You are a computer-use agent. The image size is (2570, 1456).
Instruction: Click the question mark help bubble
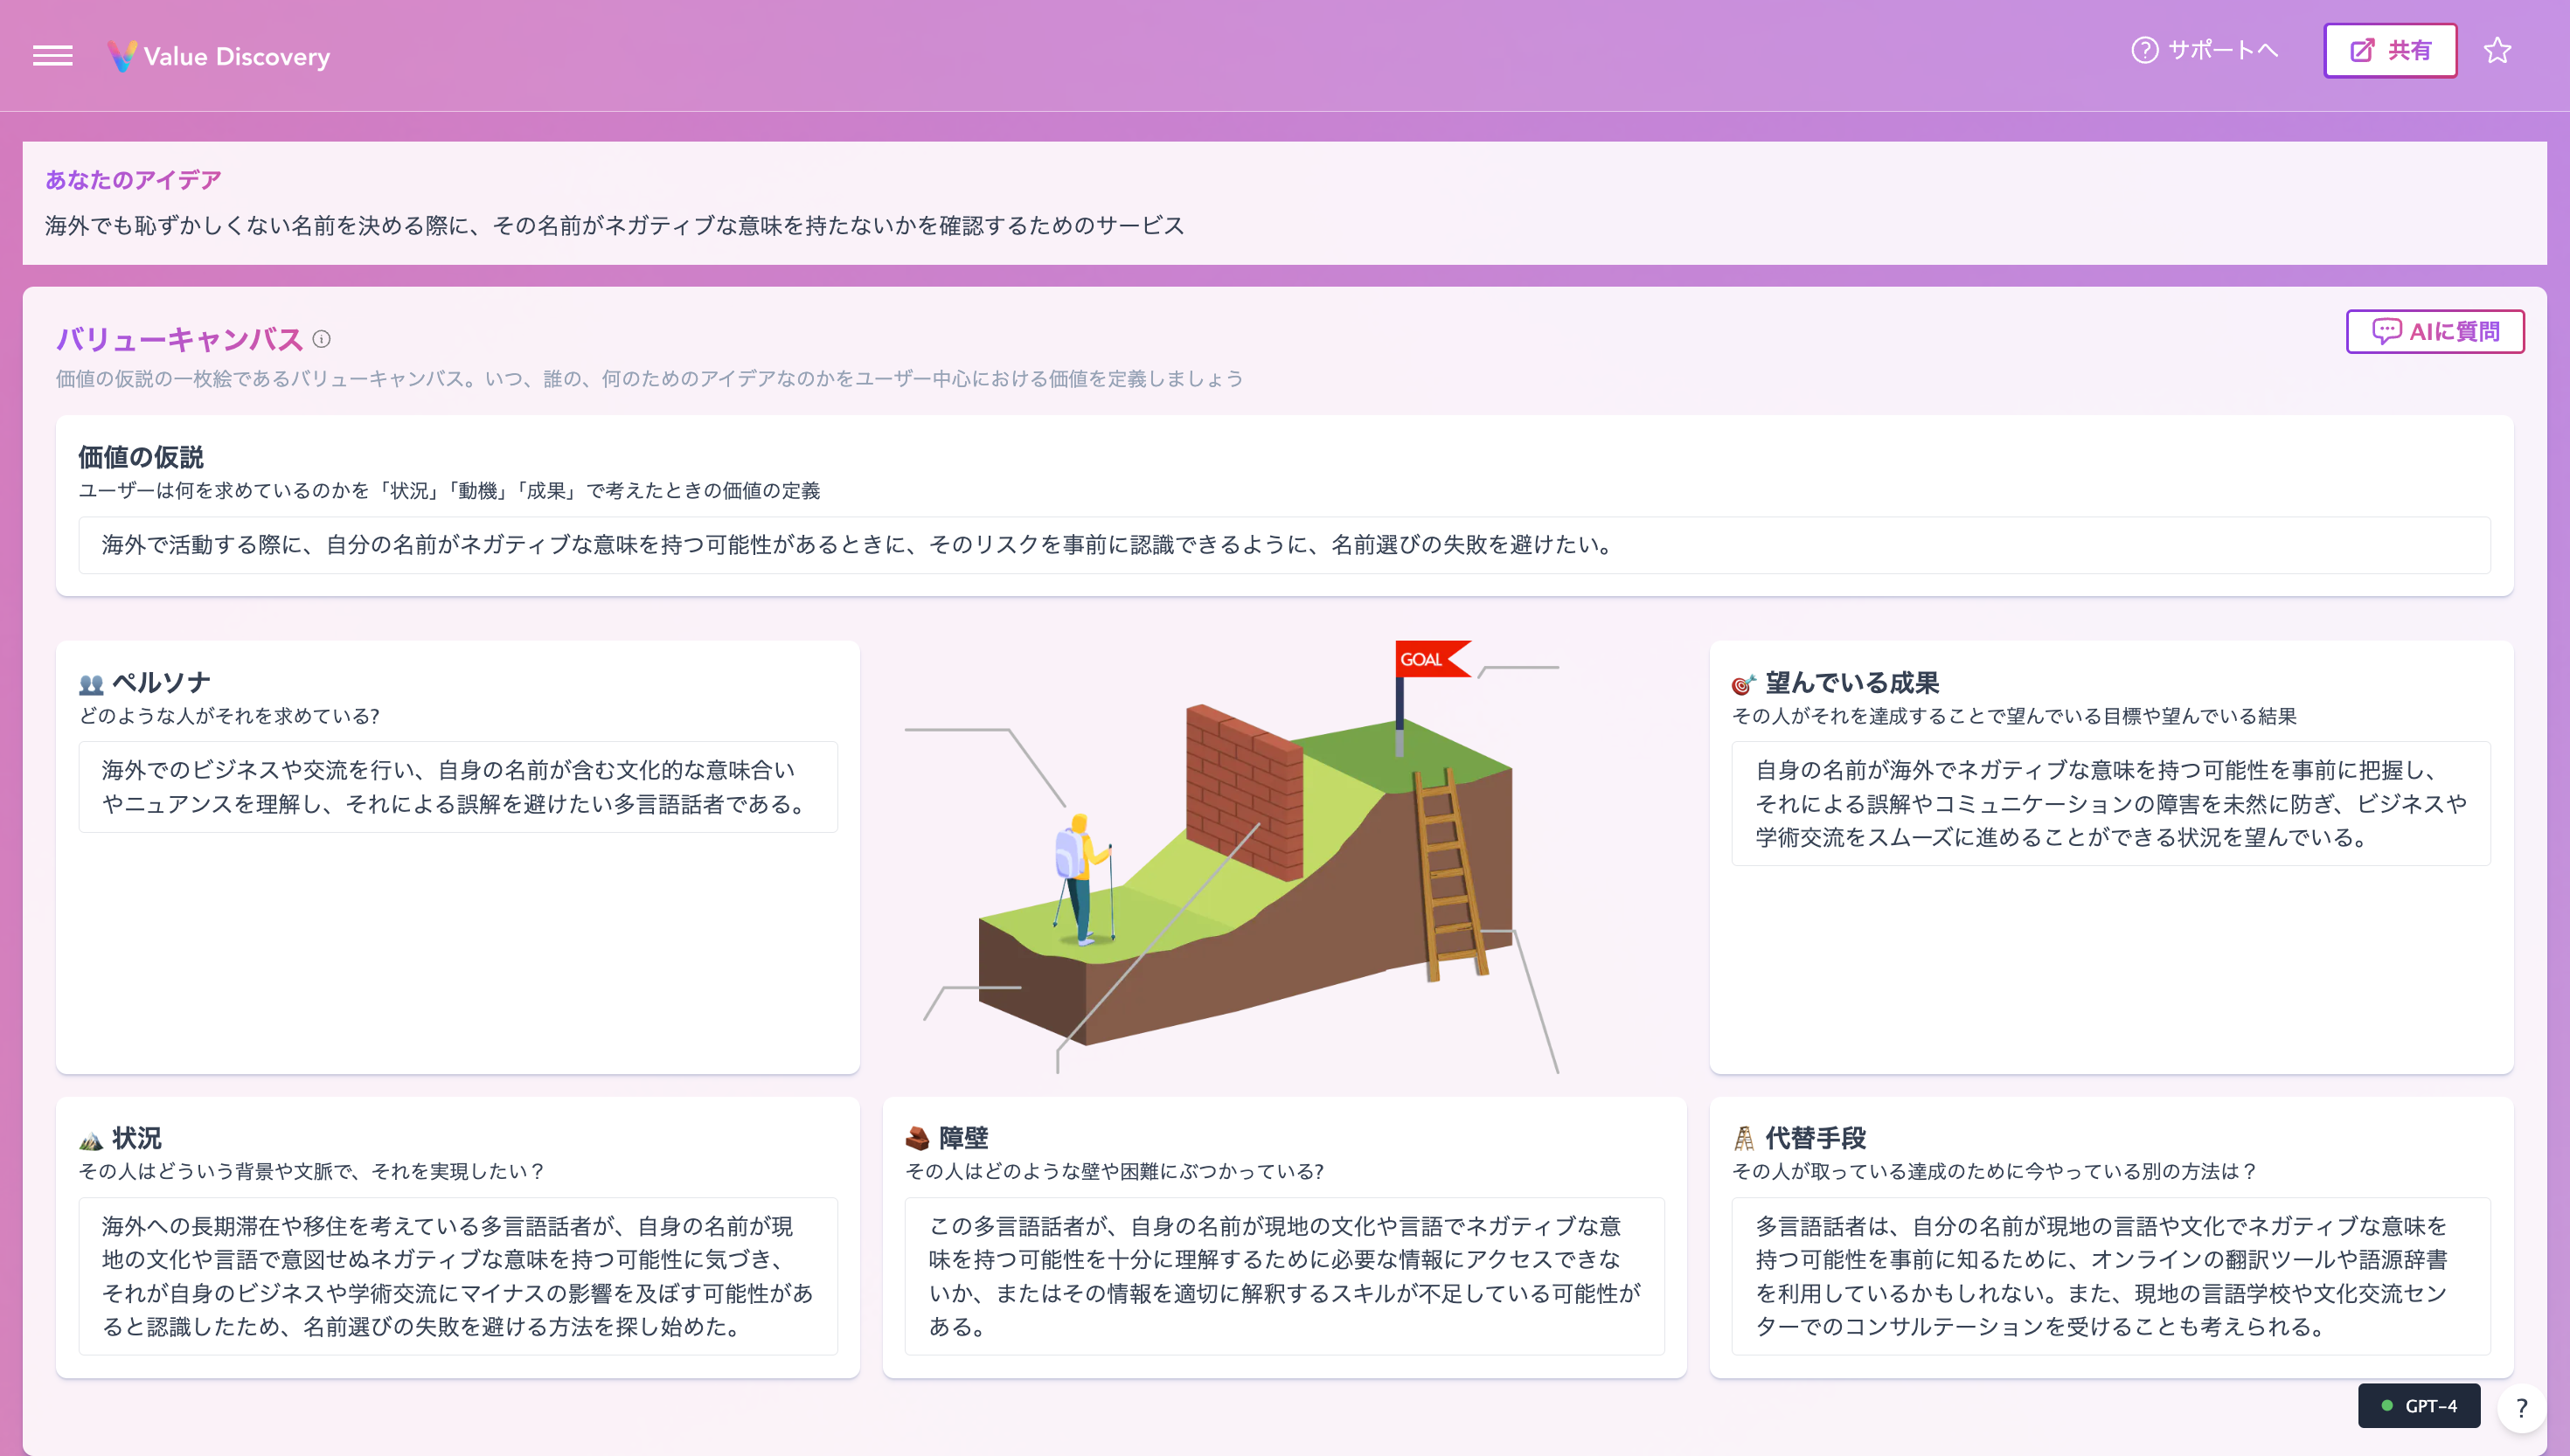(x=2521, y=1407)
